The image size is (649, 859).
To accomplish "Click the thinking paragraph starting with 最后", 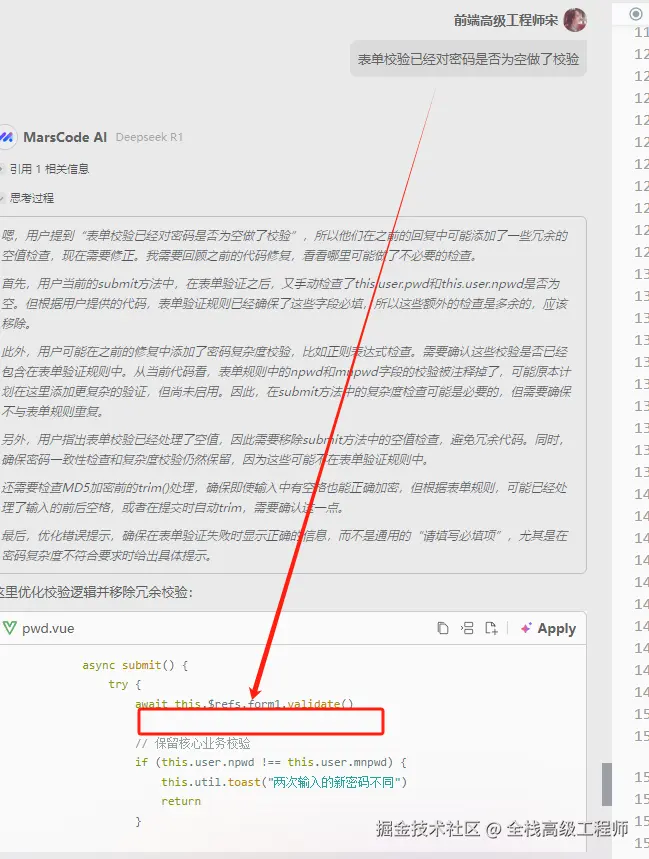I will pos(284,546).
